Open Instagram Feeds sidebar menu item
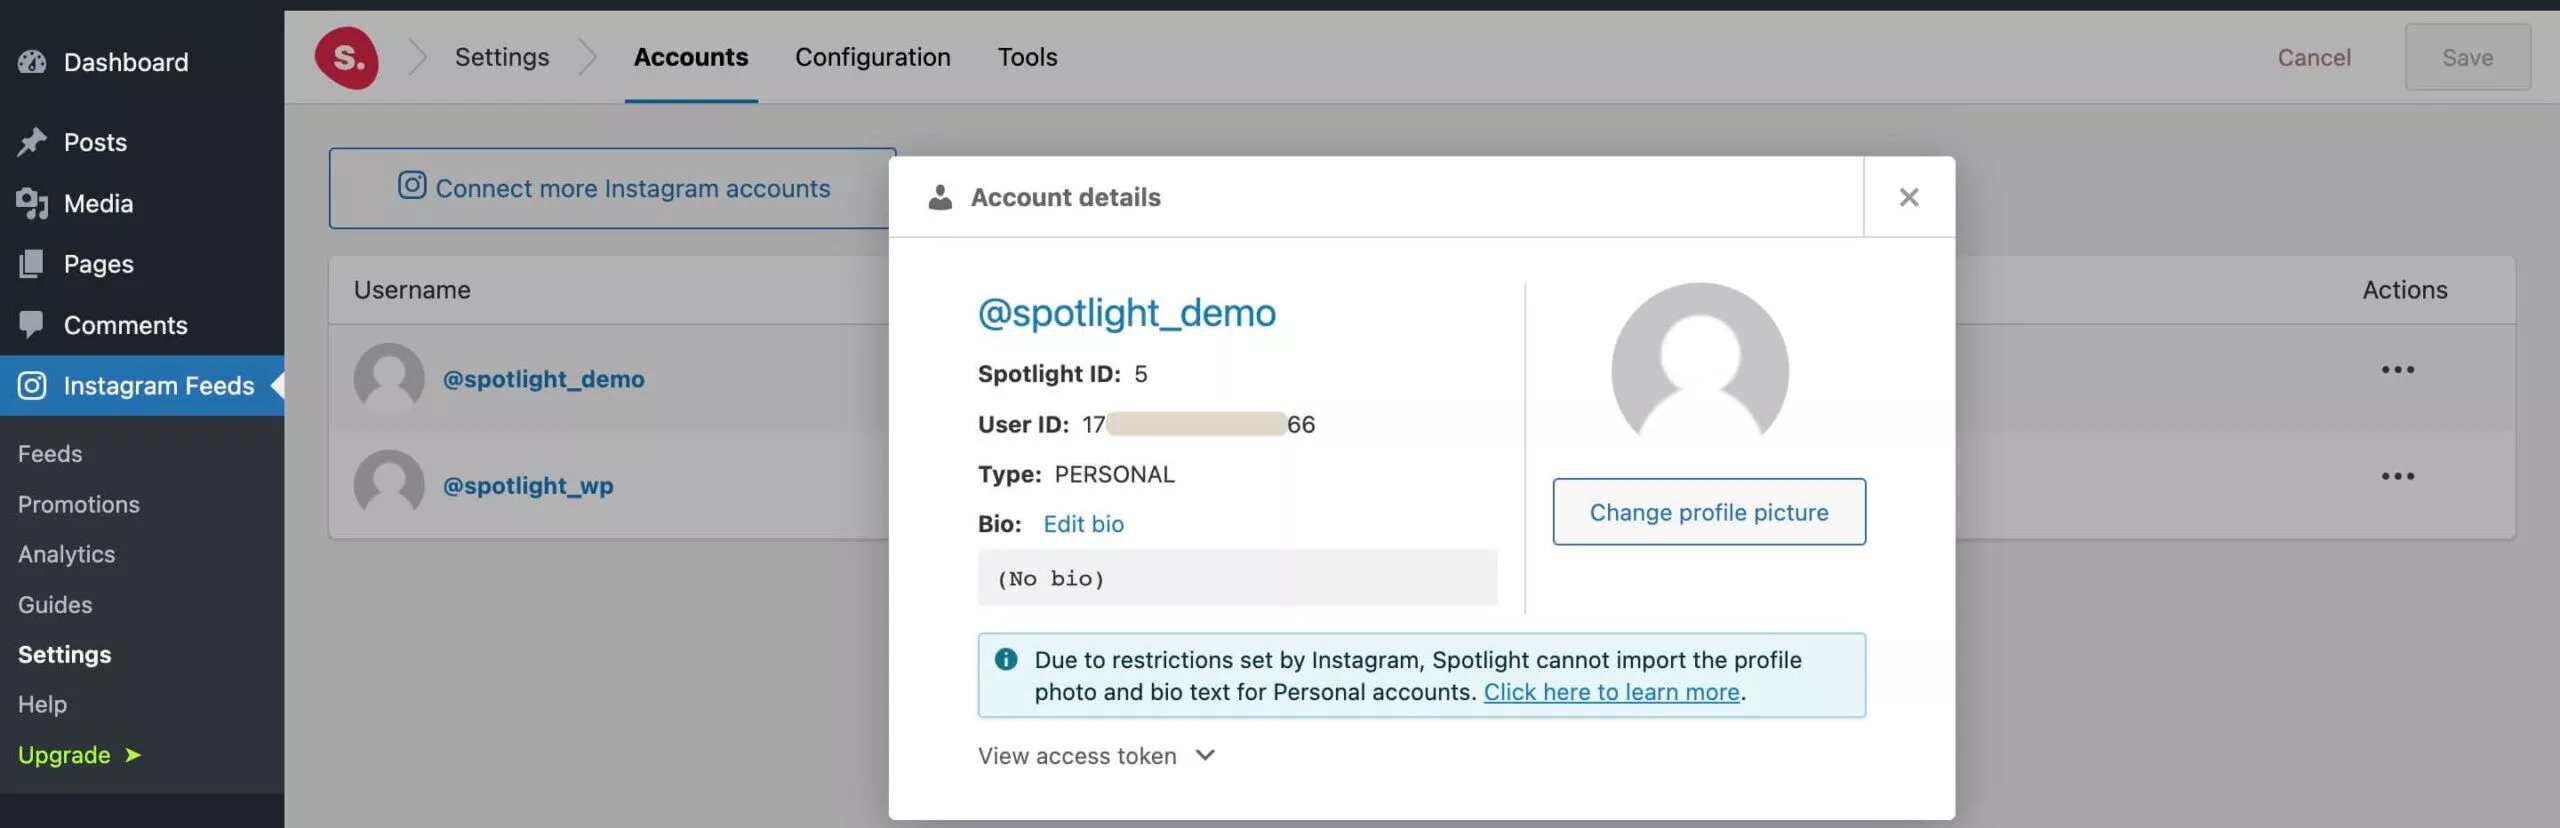 142,385
